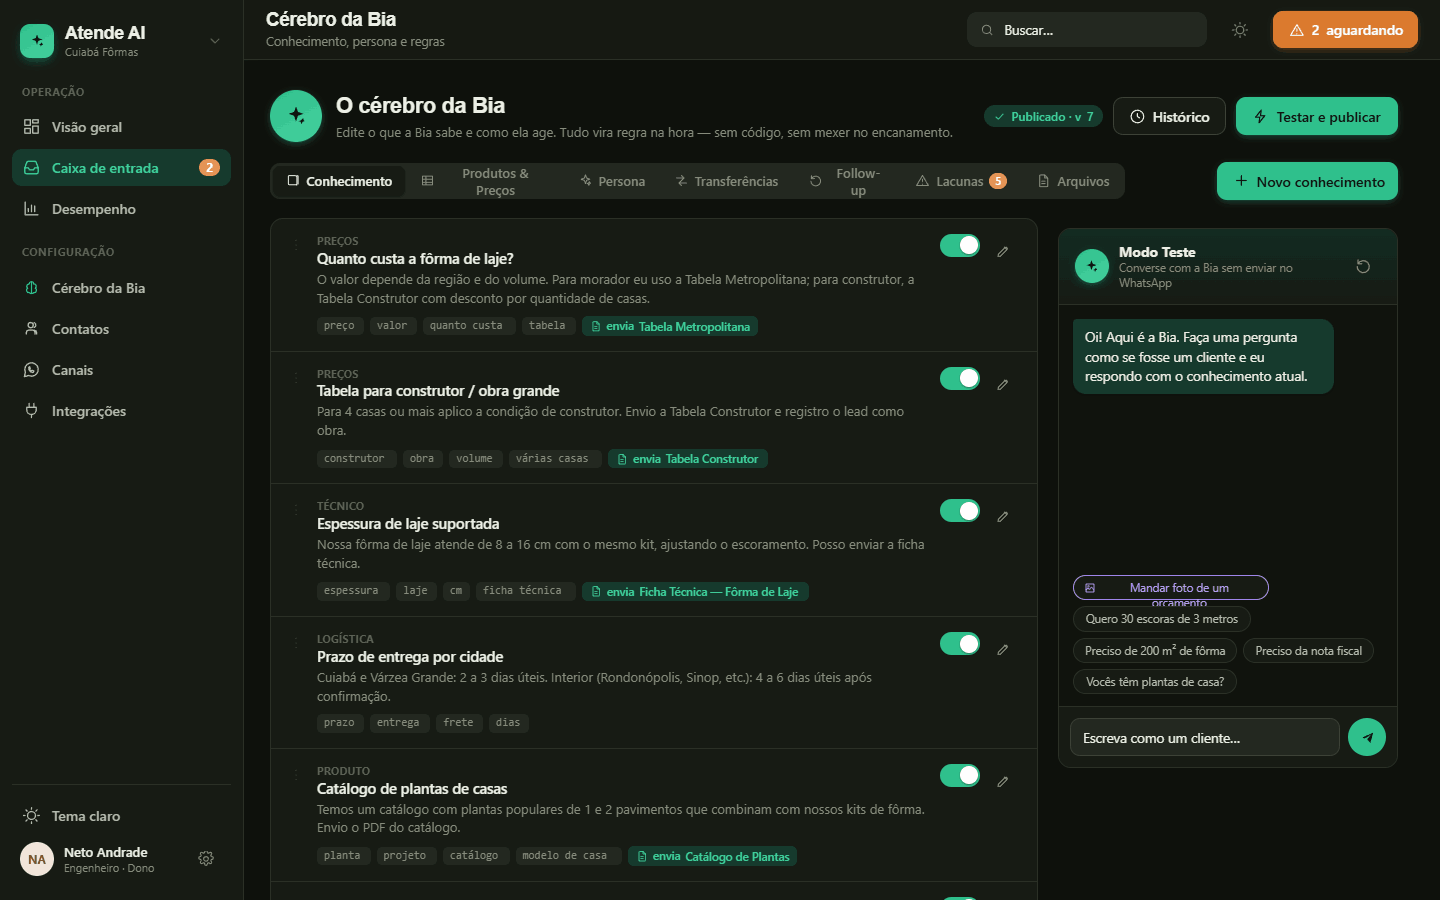Edit 'Catálogo de plantas de casas' pencil icon

pyautogui.click(x=1002, y=782)
